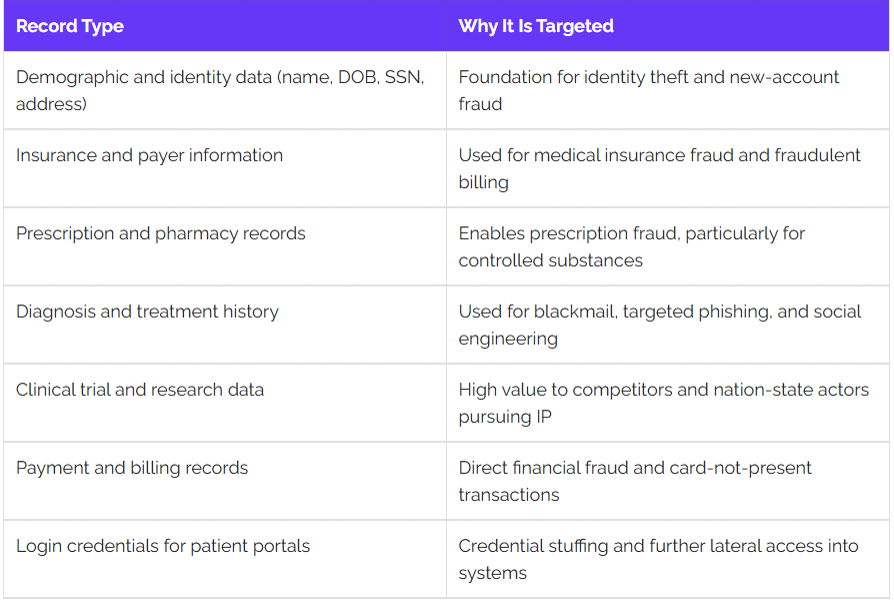Click the prescription fraud controlled substances text
Viewport: 894px width, 603px height.
632,247
